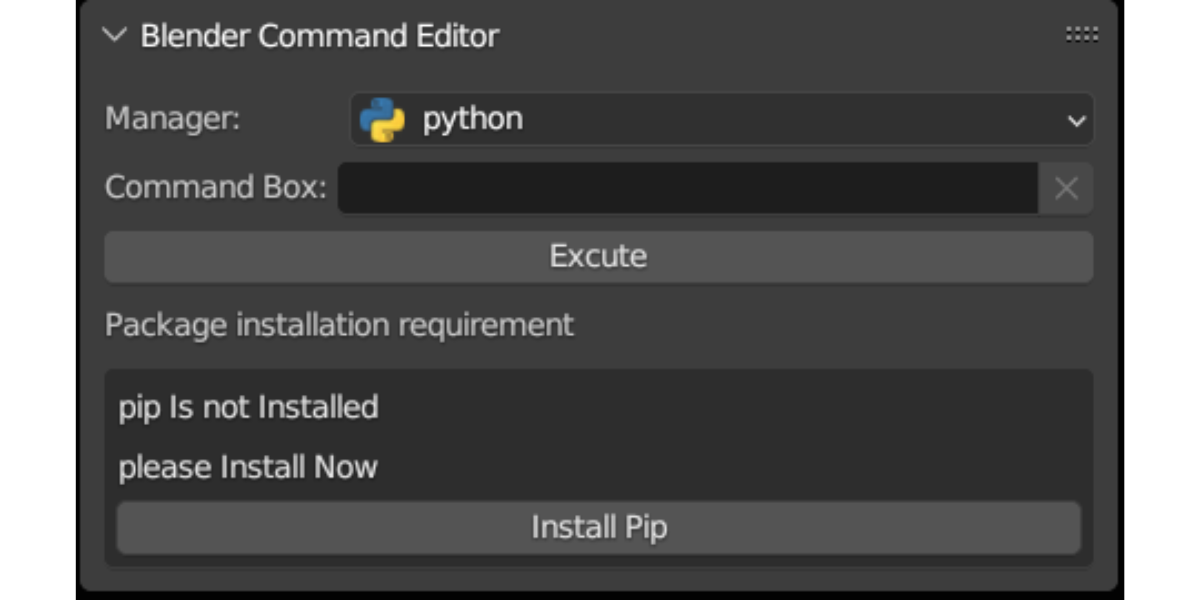
Task: Open the Manager dropdown arrow
Action: (1076, 121)
